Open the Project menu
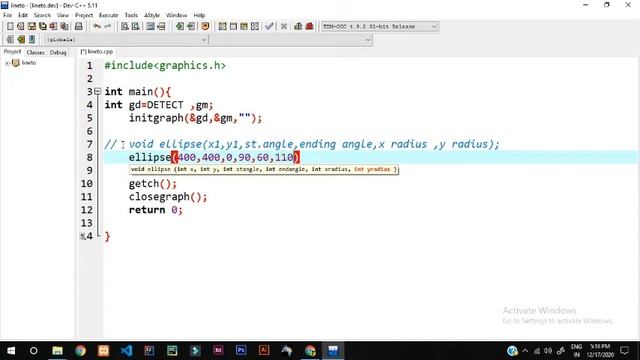 tap(84, 15)
